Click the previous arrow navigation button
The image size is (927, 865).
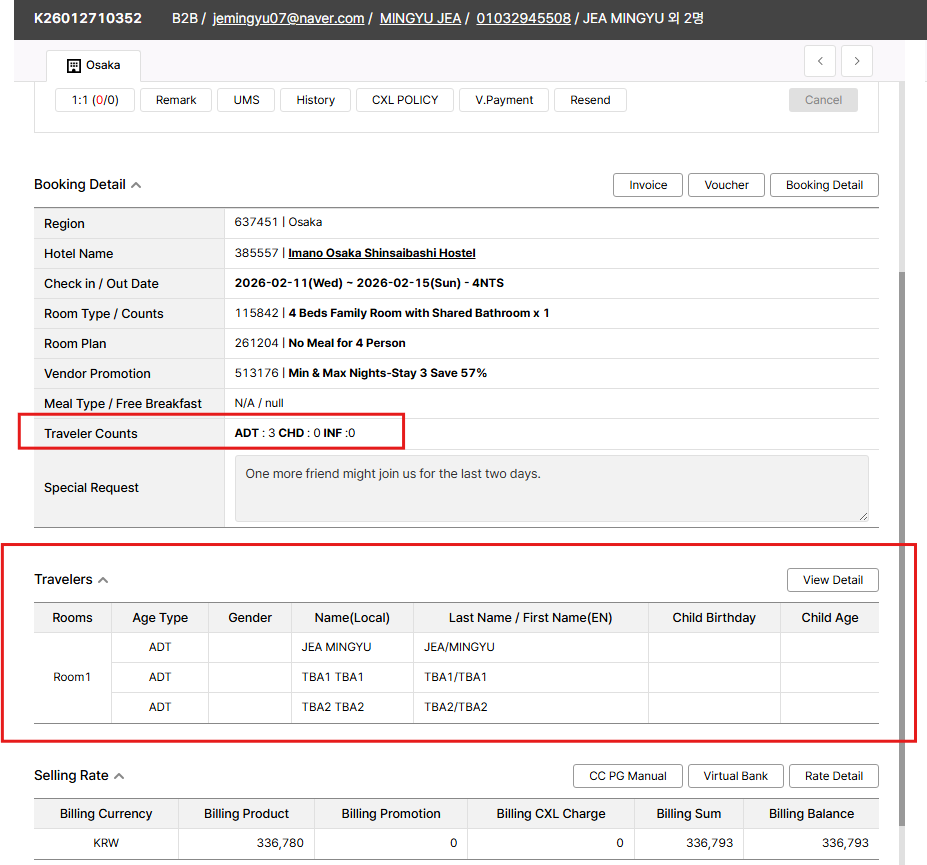tap(820, 61)
